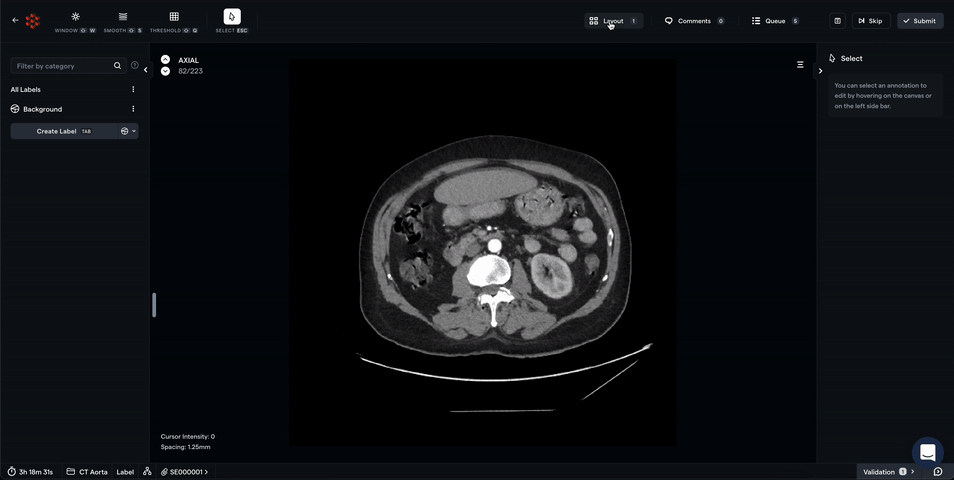Viewport: 954px width, 480px height.
Task: Click the left panel resize handle
Action: click(154, 305)
